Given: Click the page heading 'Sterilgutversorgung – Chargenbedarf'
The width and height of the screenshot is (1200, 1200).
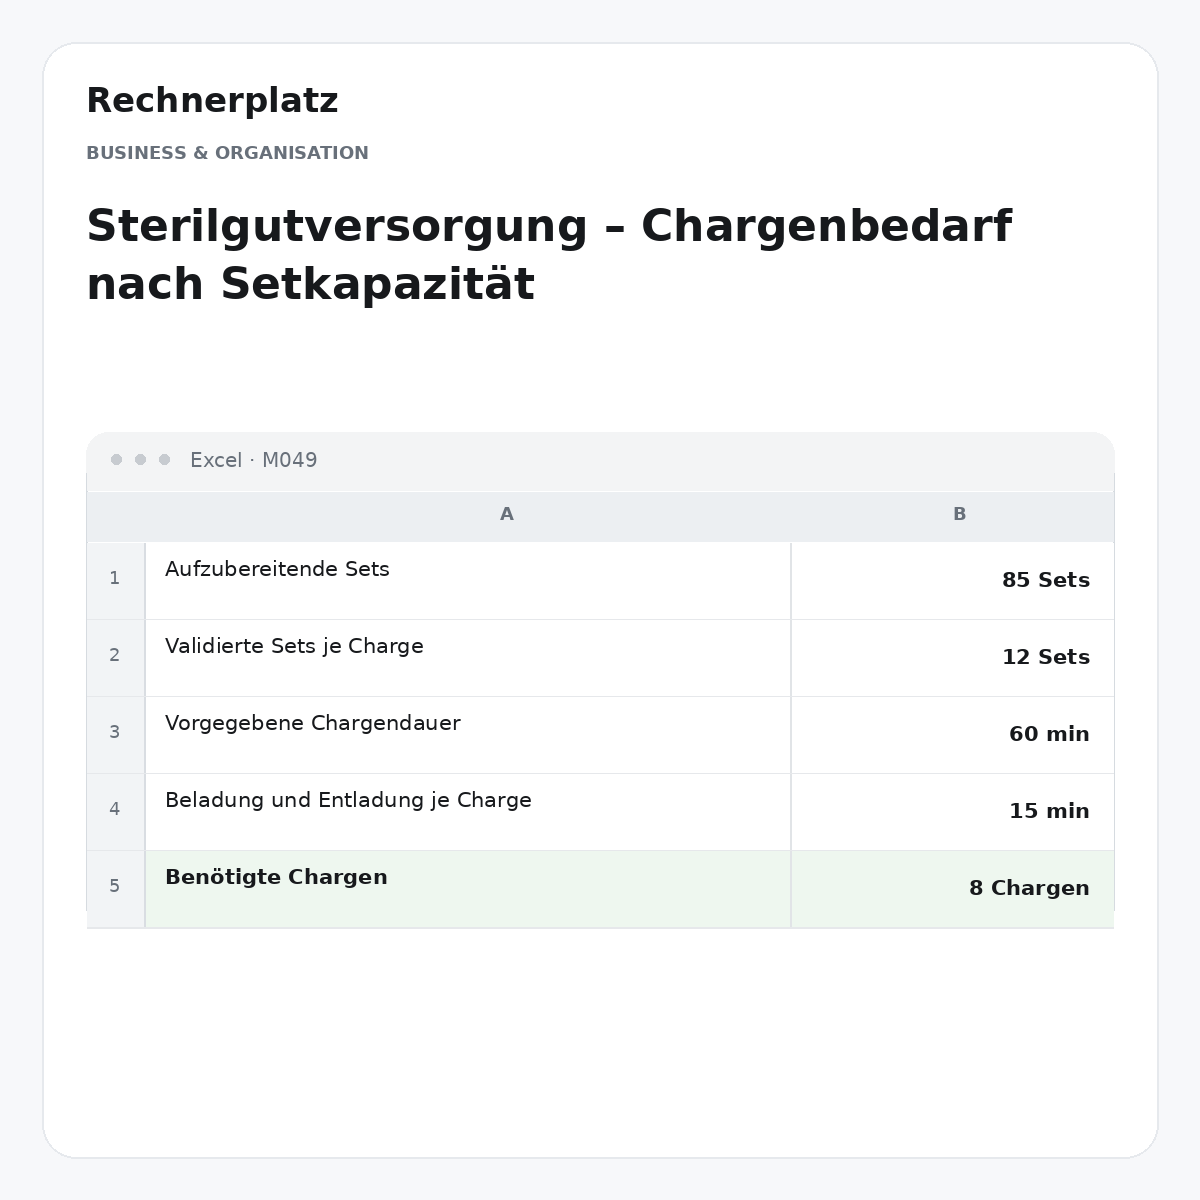Looking at the screenshot, I should 549,227.
